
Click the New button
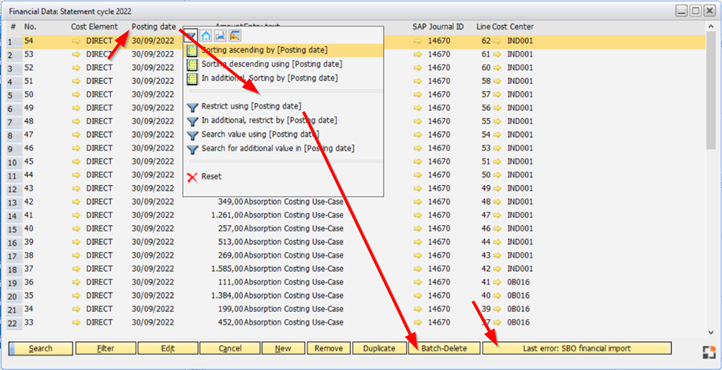click(283, 348)
